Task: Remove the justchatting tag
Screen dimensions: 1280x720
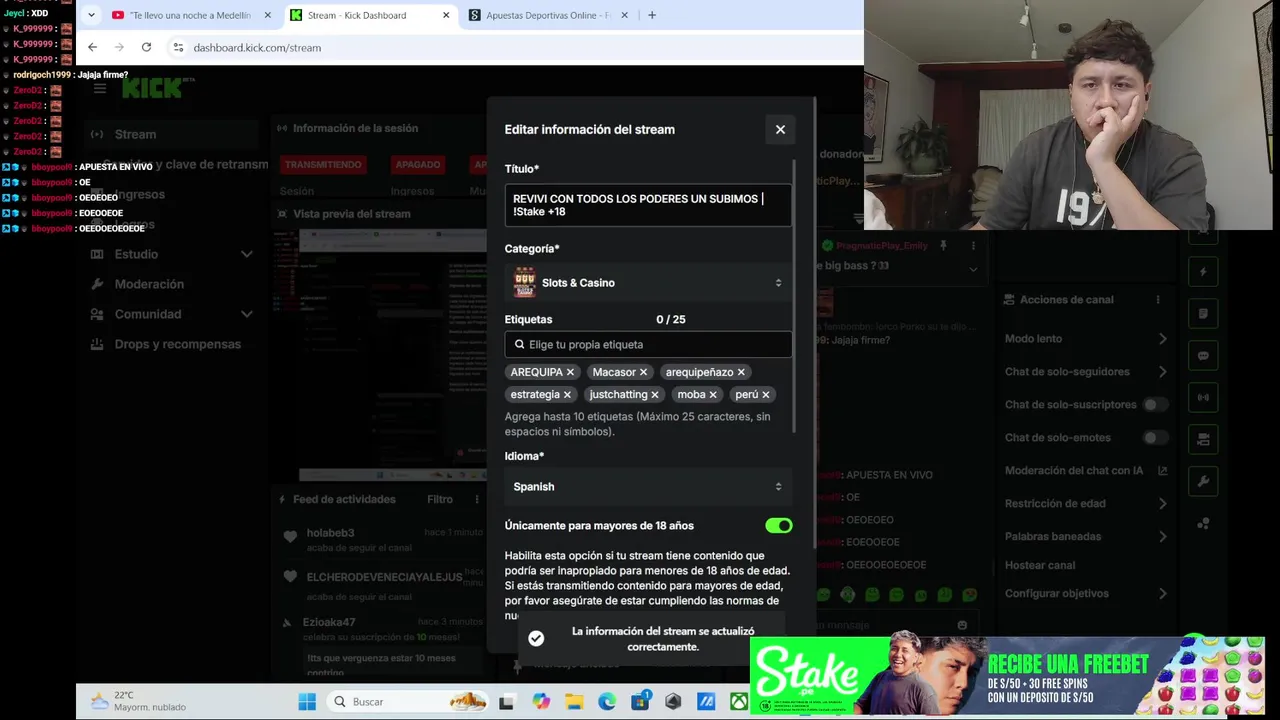Action: coord(655,394)
